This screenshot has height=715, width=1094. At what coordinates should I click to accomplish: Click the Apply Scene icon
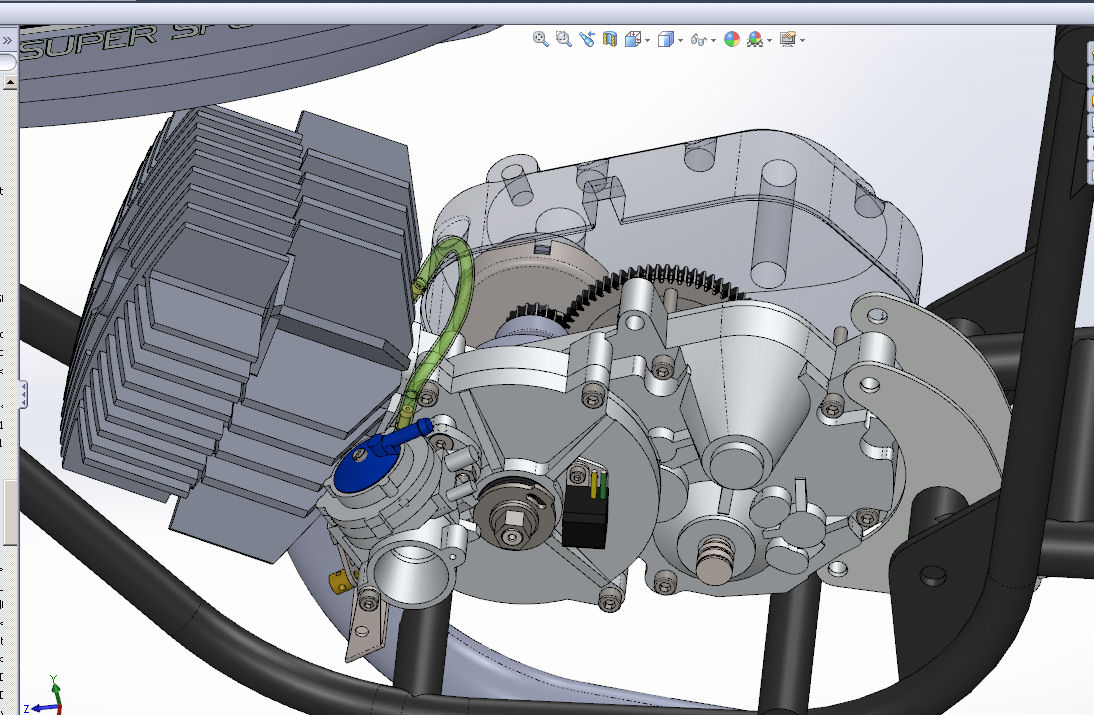pyautogui.click(x=755, y=39)
